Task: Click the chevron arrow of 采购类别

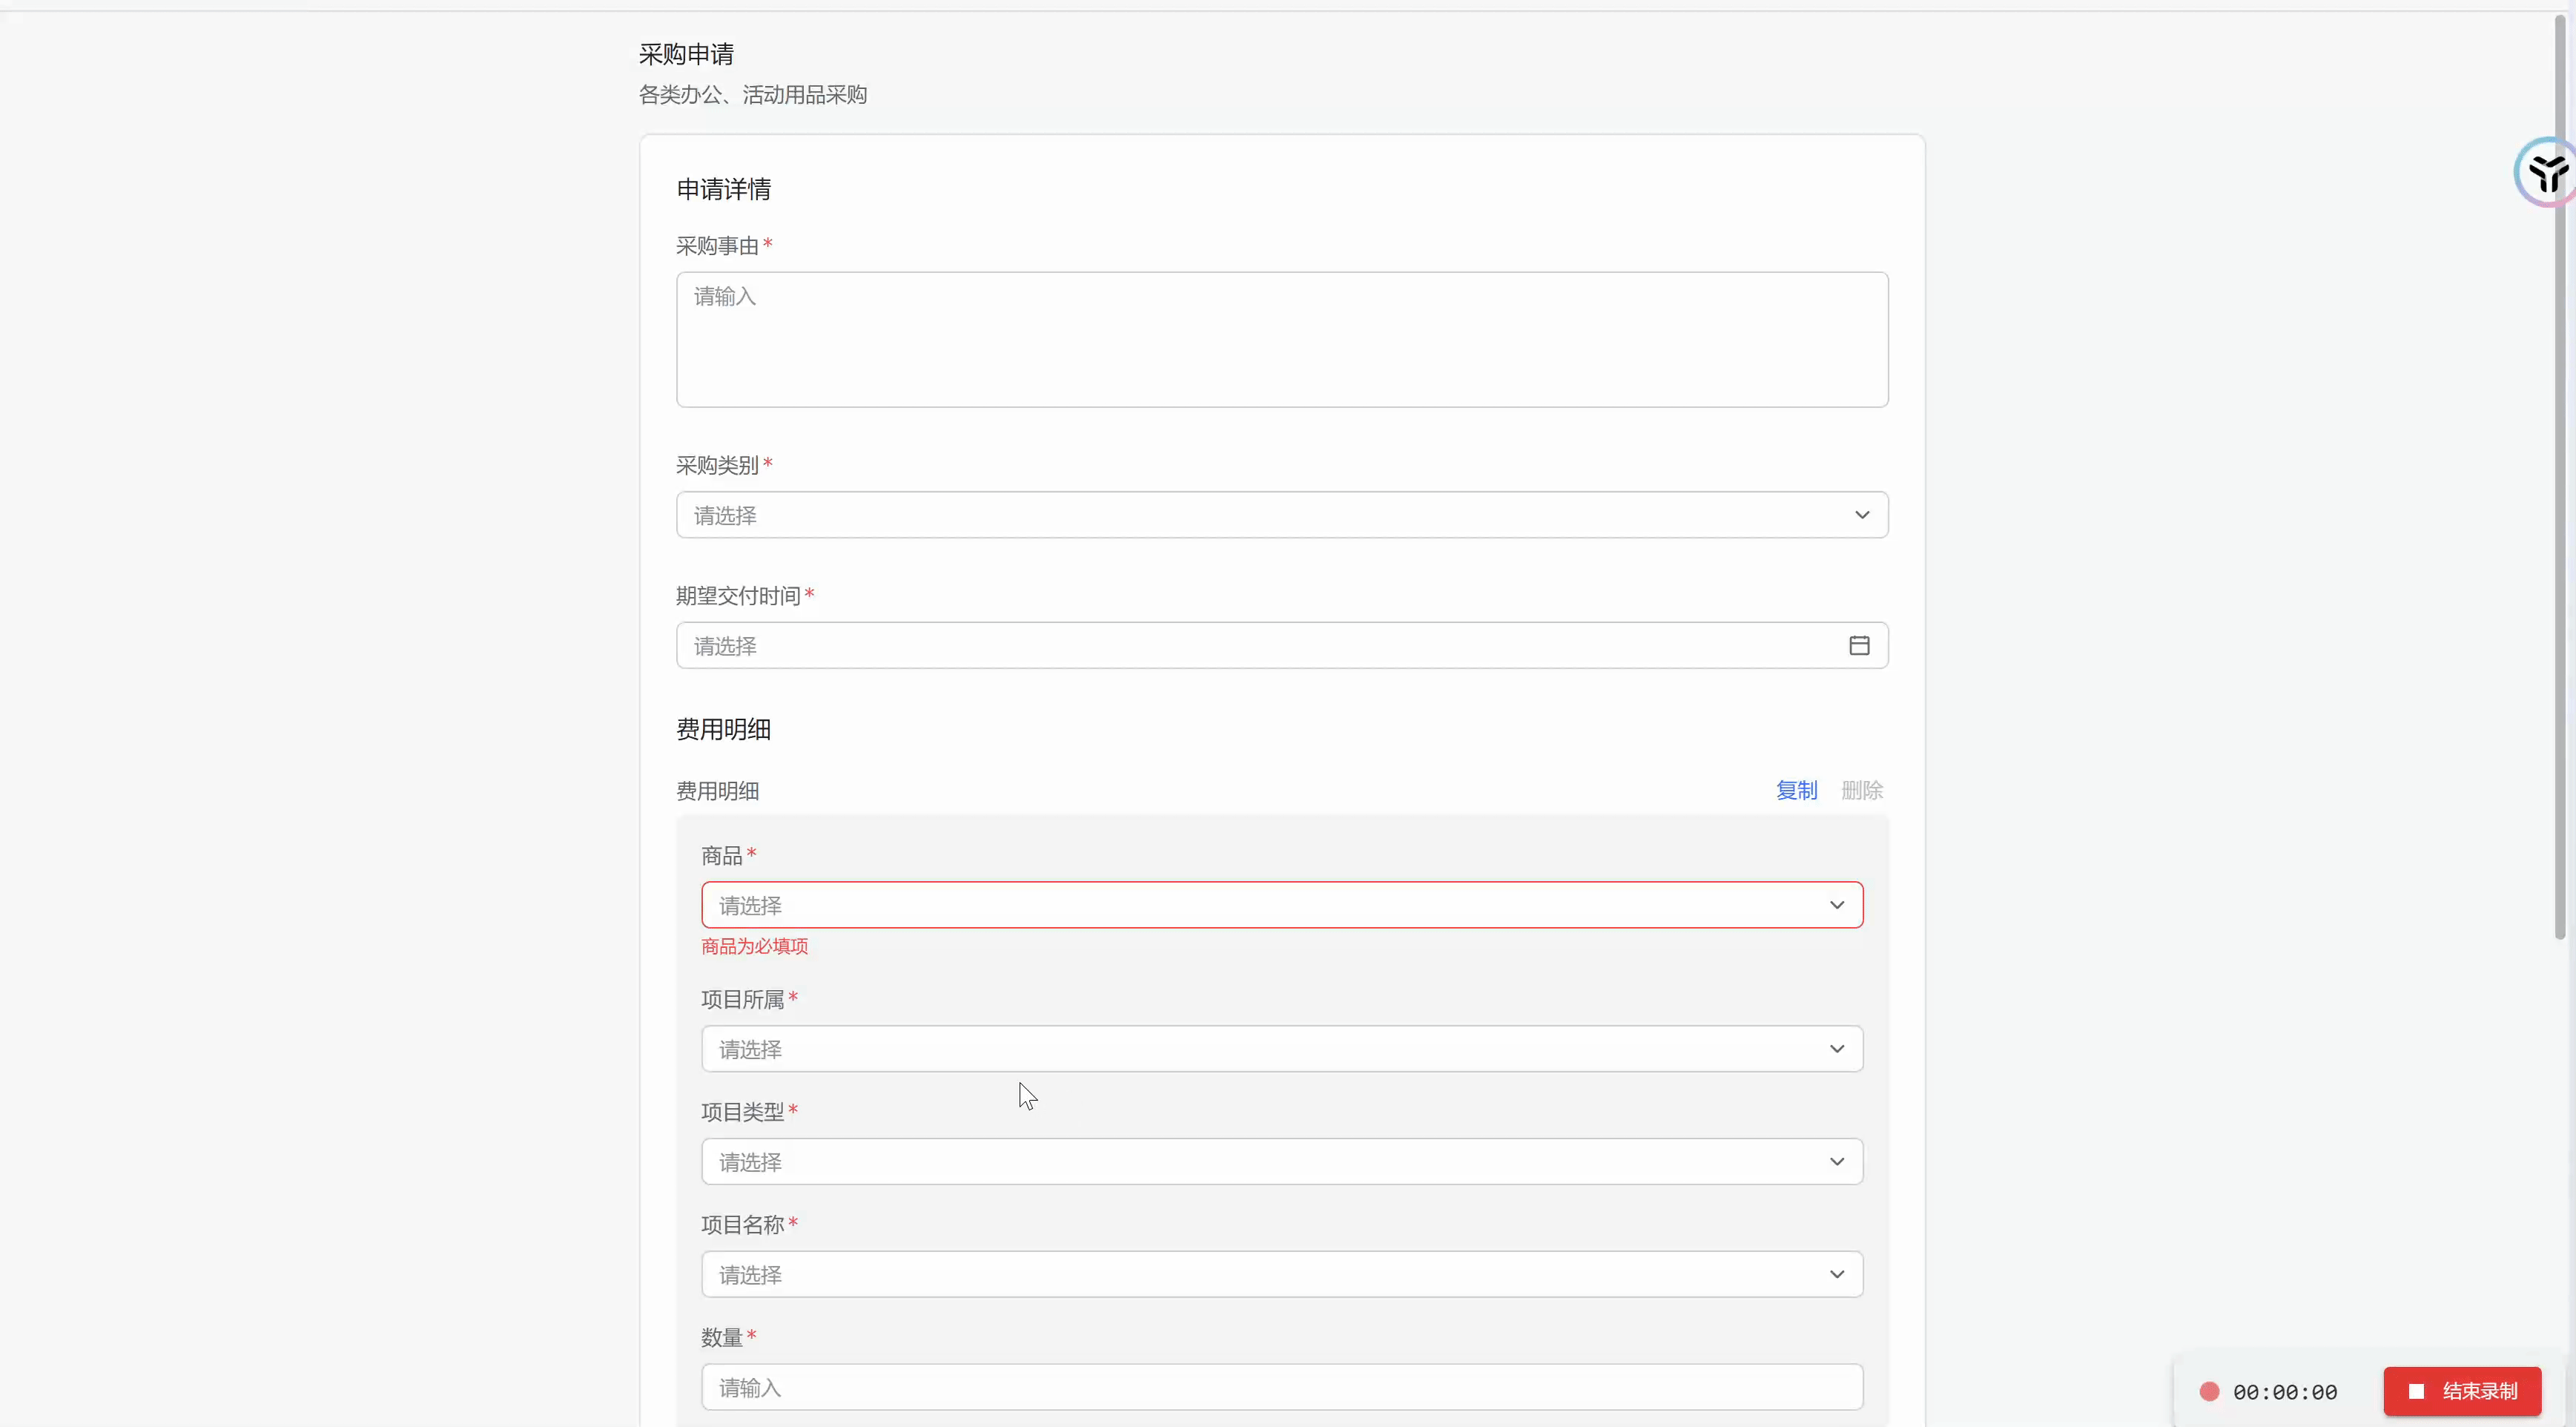Action: [1861, 515]
